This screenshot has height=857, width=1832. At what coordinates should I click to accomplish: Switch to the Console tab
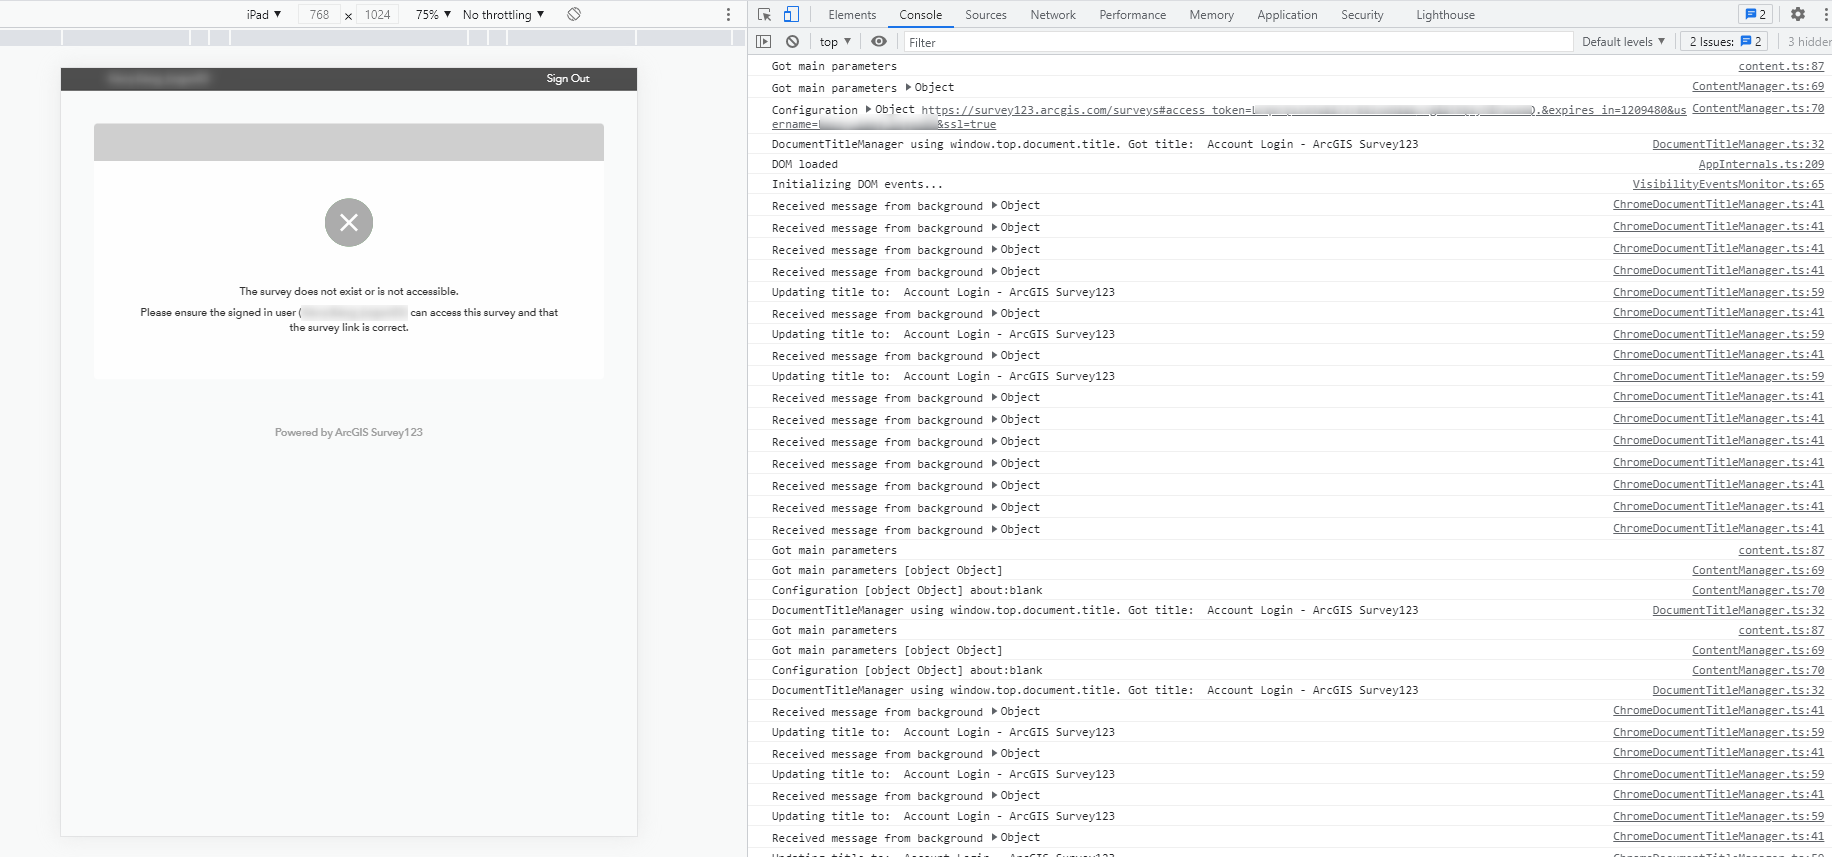(920, 15)
